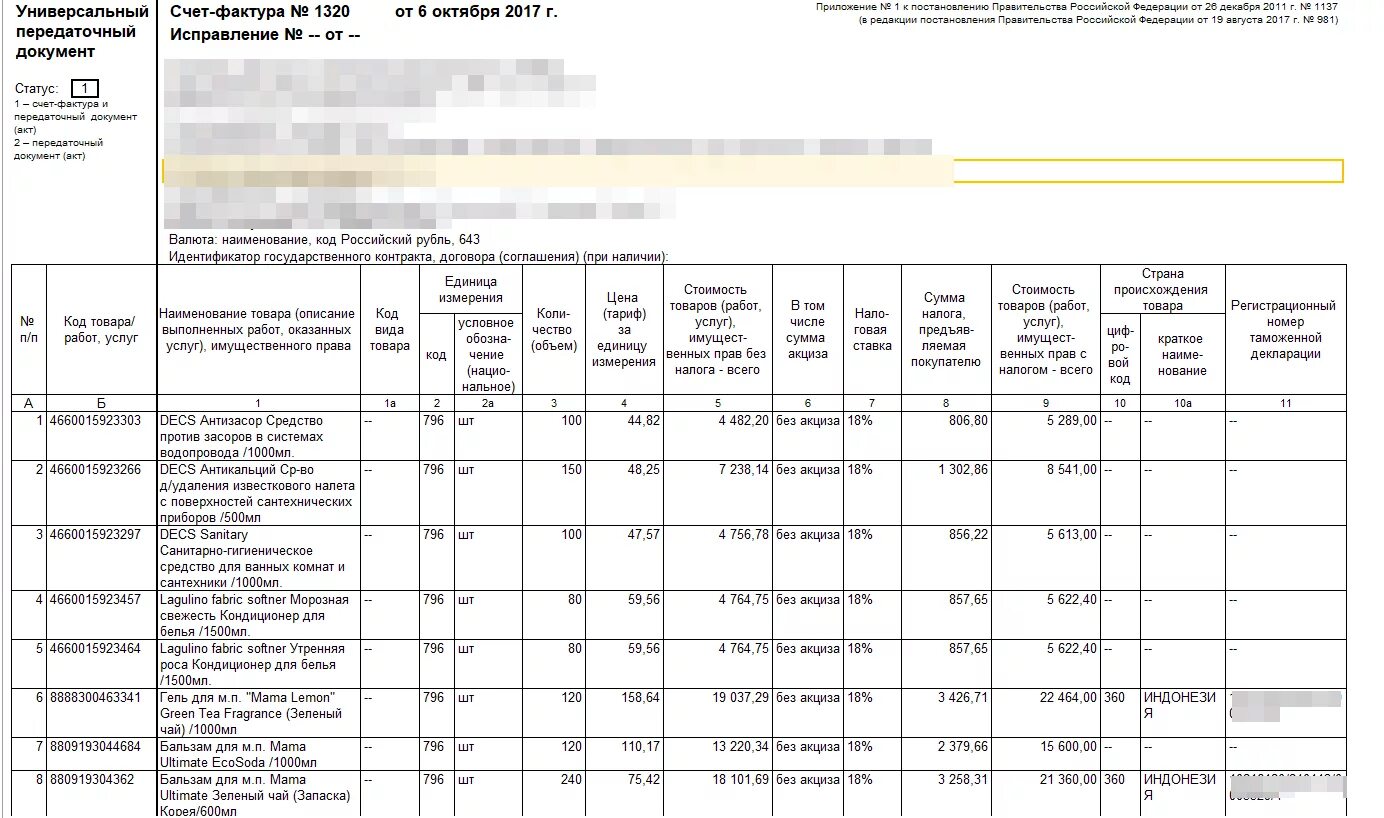Select the 'DECS Антикальций' item name
The height and width of the screenshot is (818, 1384).
pyautogui.click(x=257, y=494)
